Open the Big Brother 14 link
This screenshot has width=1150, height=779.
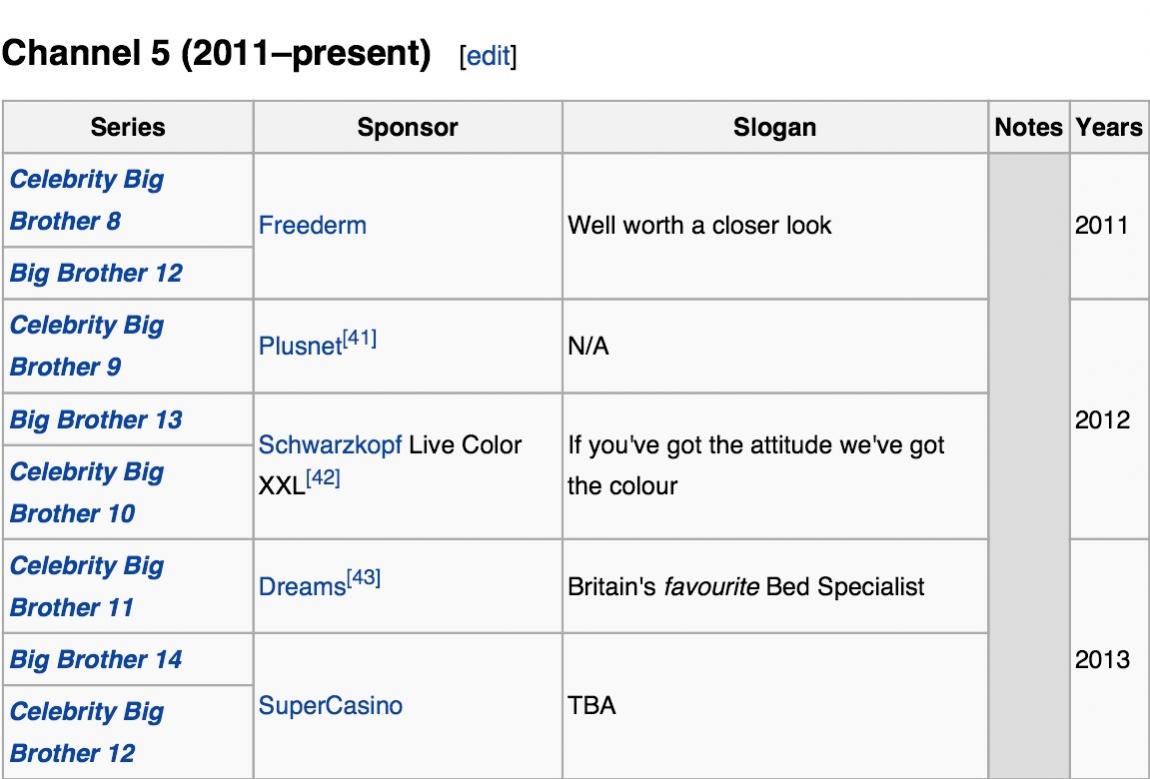click(x=96, y=660)
